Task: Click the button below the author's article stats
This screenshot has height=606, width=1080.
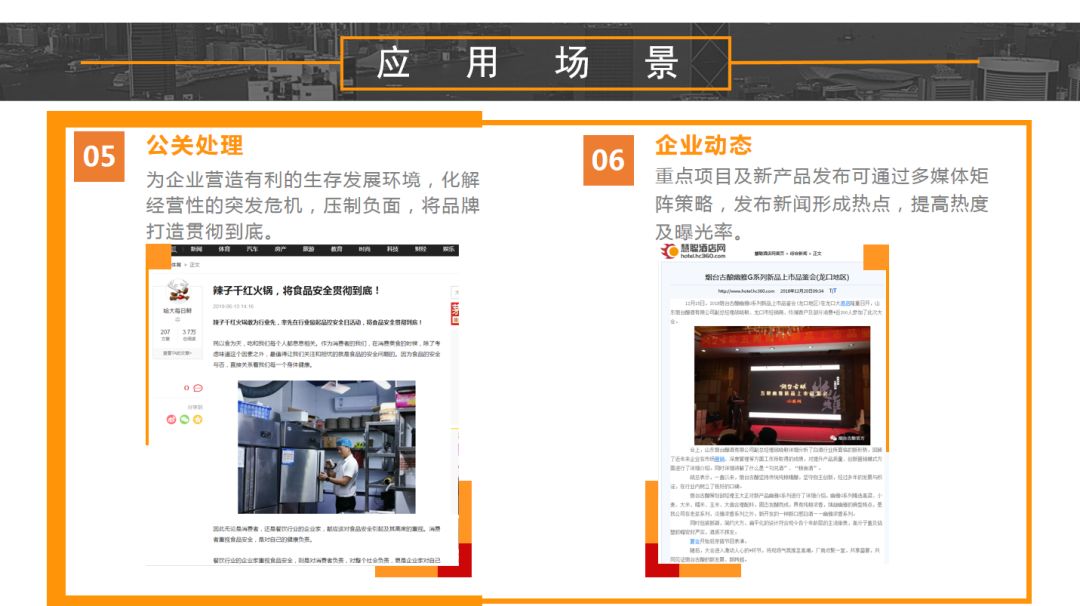Action: [x=177, y=353]
